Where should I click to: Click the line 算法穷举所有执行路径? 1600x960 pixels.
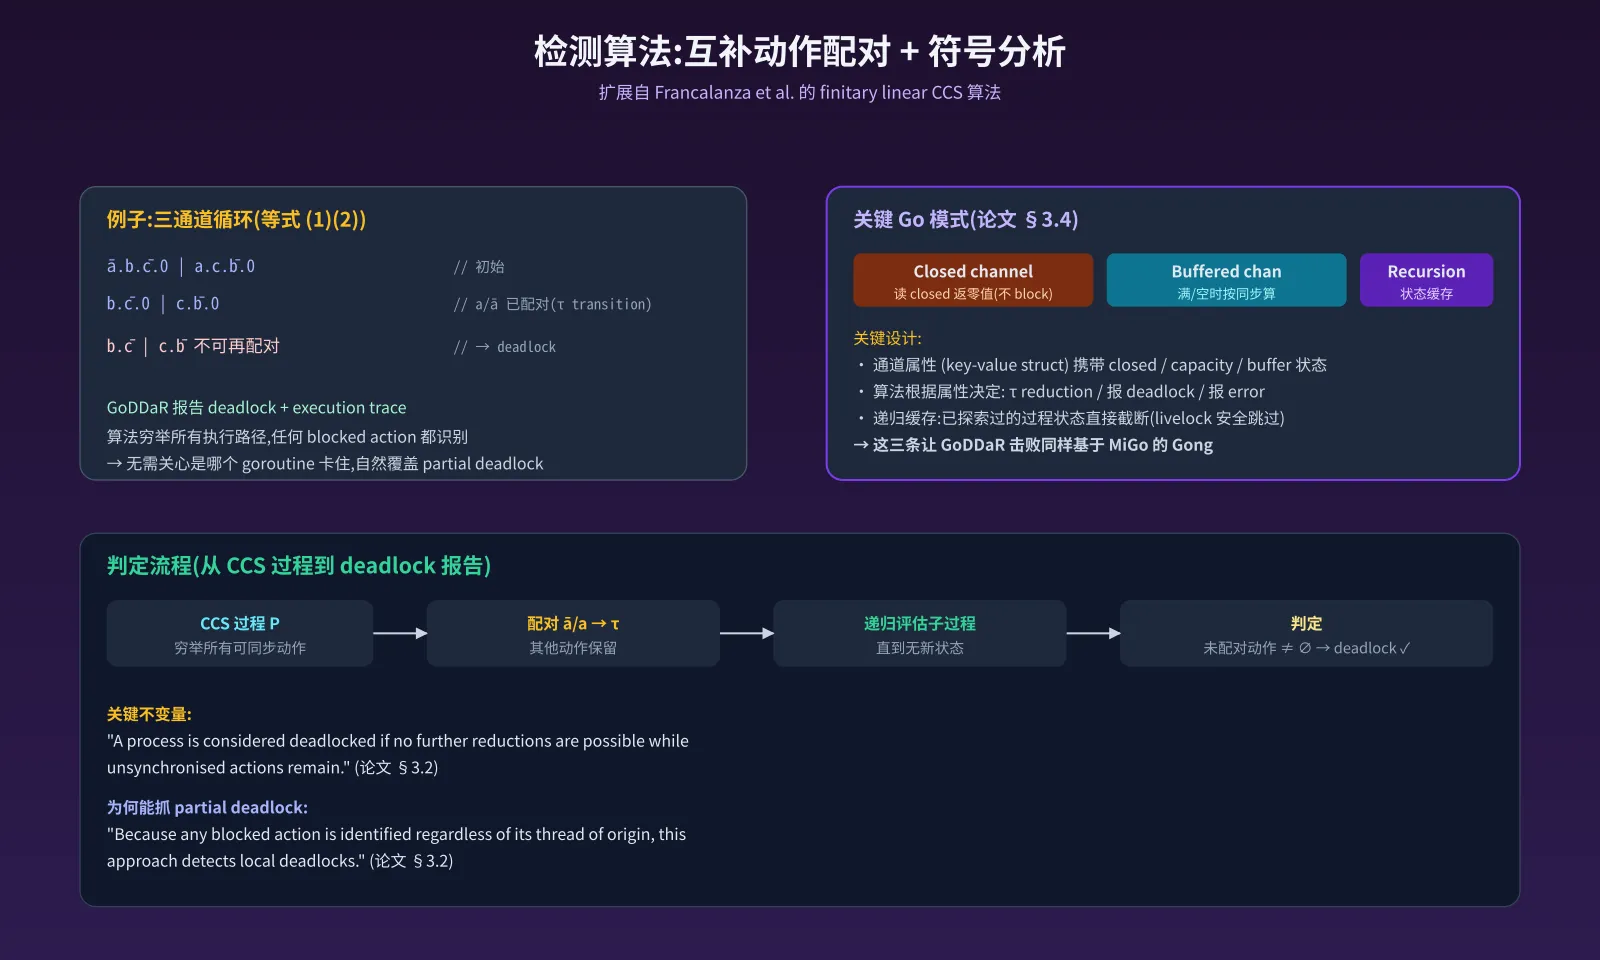click(x=287, y=437)
